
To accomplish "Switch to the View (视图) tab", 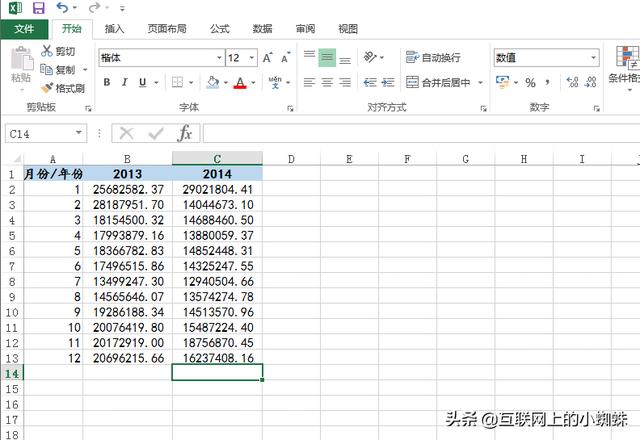I will pos(348,29).
